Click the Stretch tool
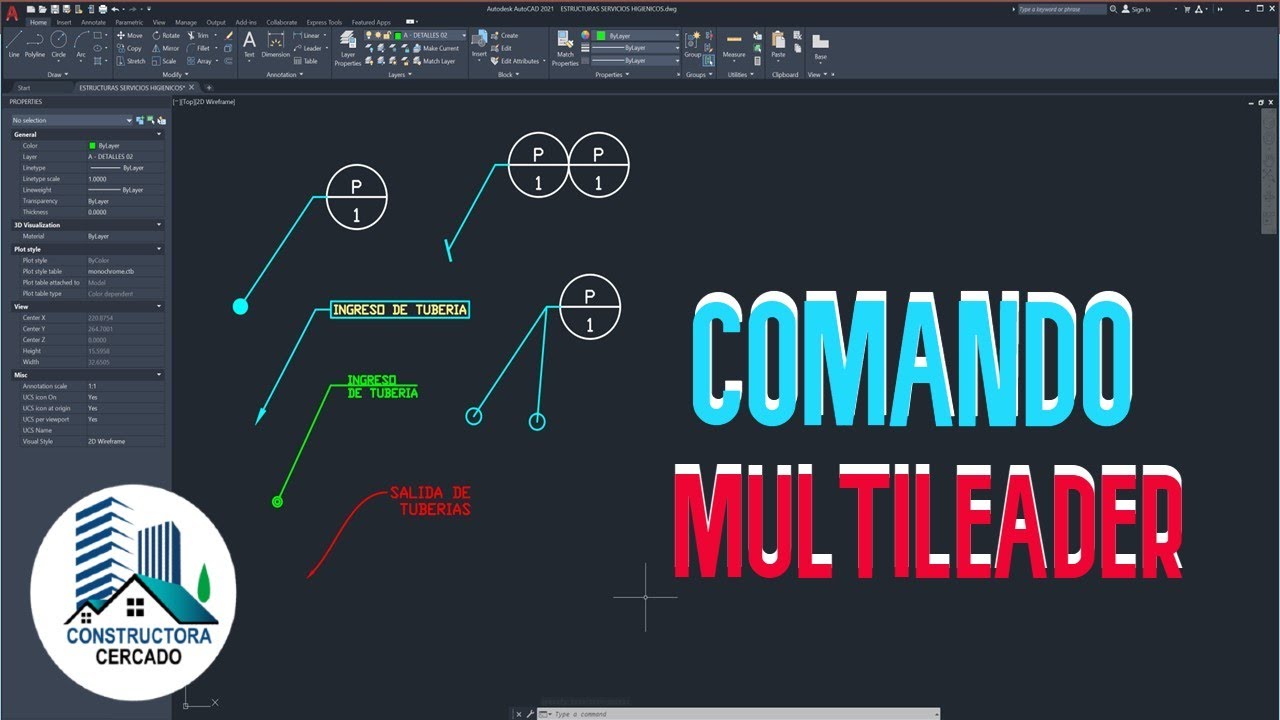1280x720 pixels. 131,61
